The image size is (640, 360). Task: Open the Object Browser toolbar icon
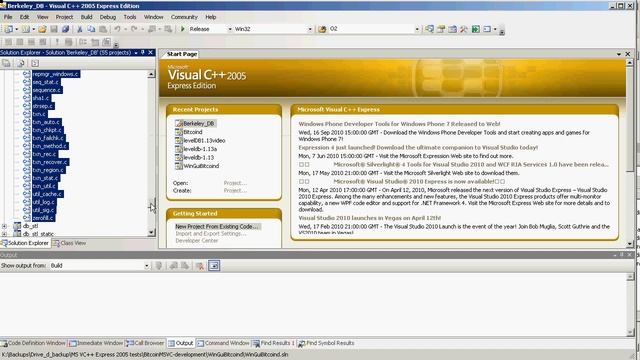click(452, 29)
